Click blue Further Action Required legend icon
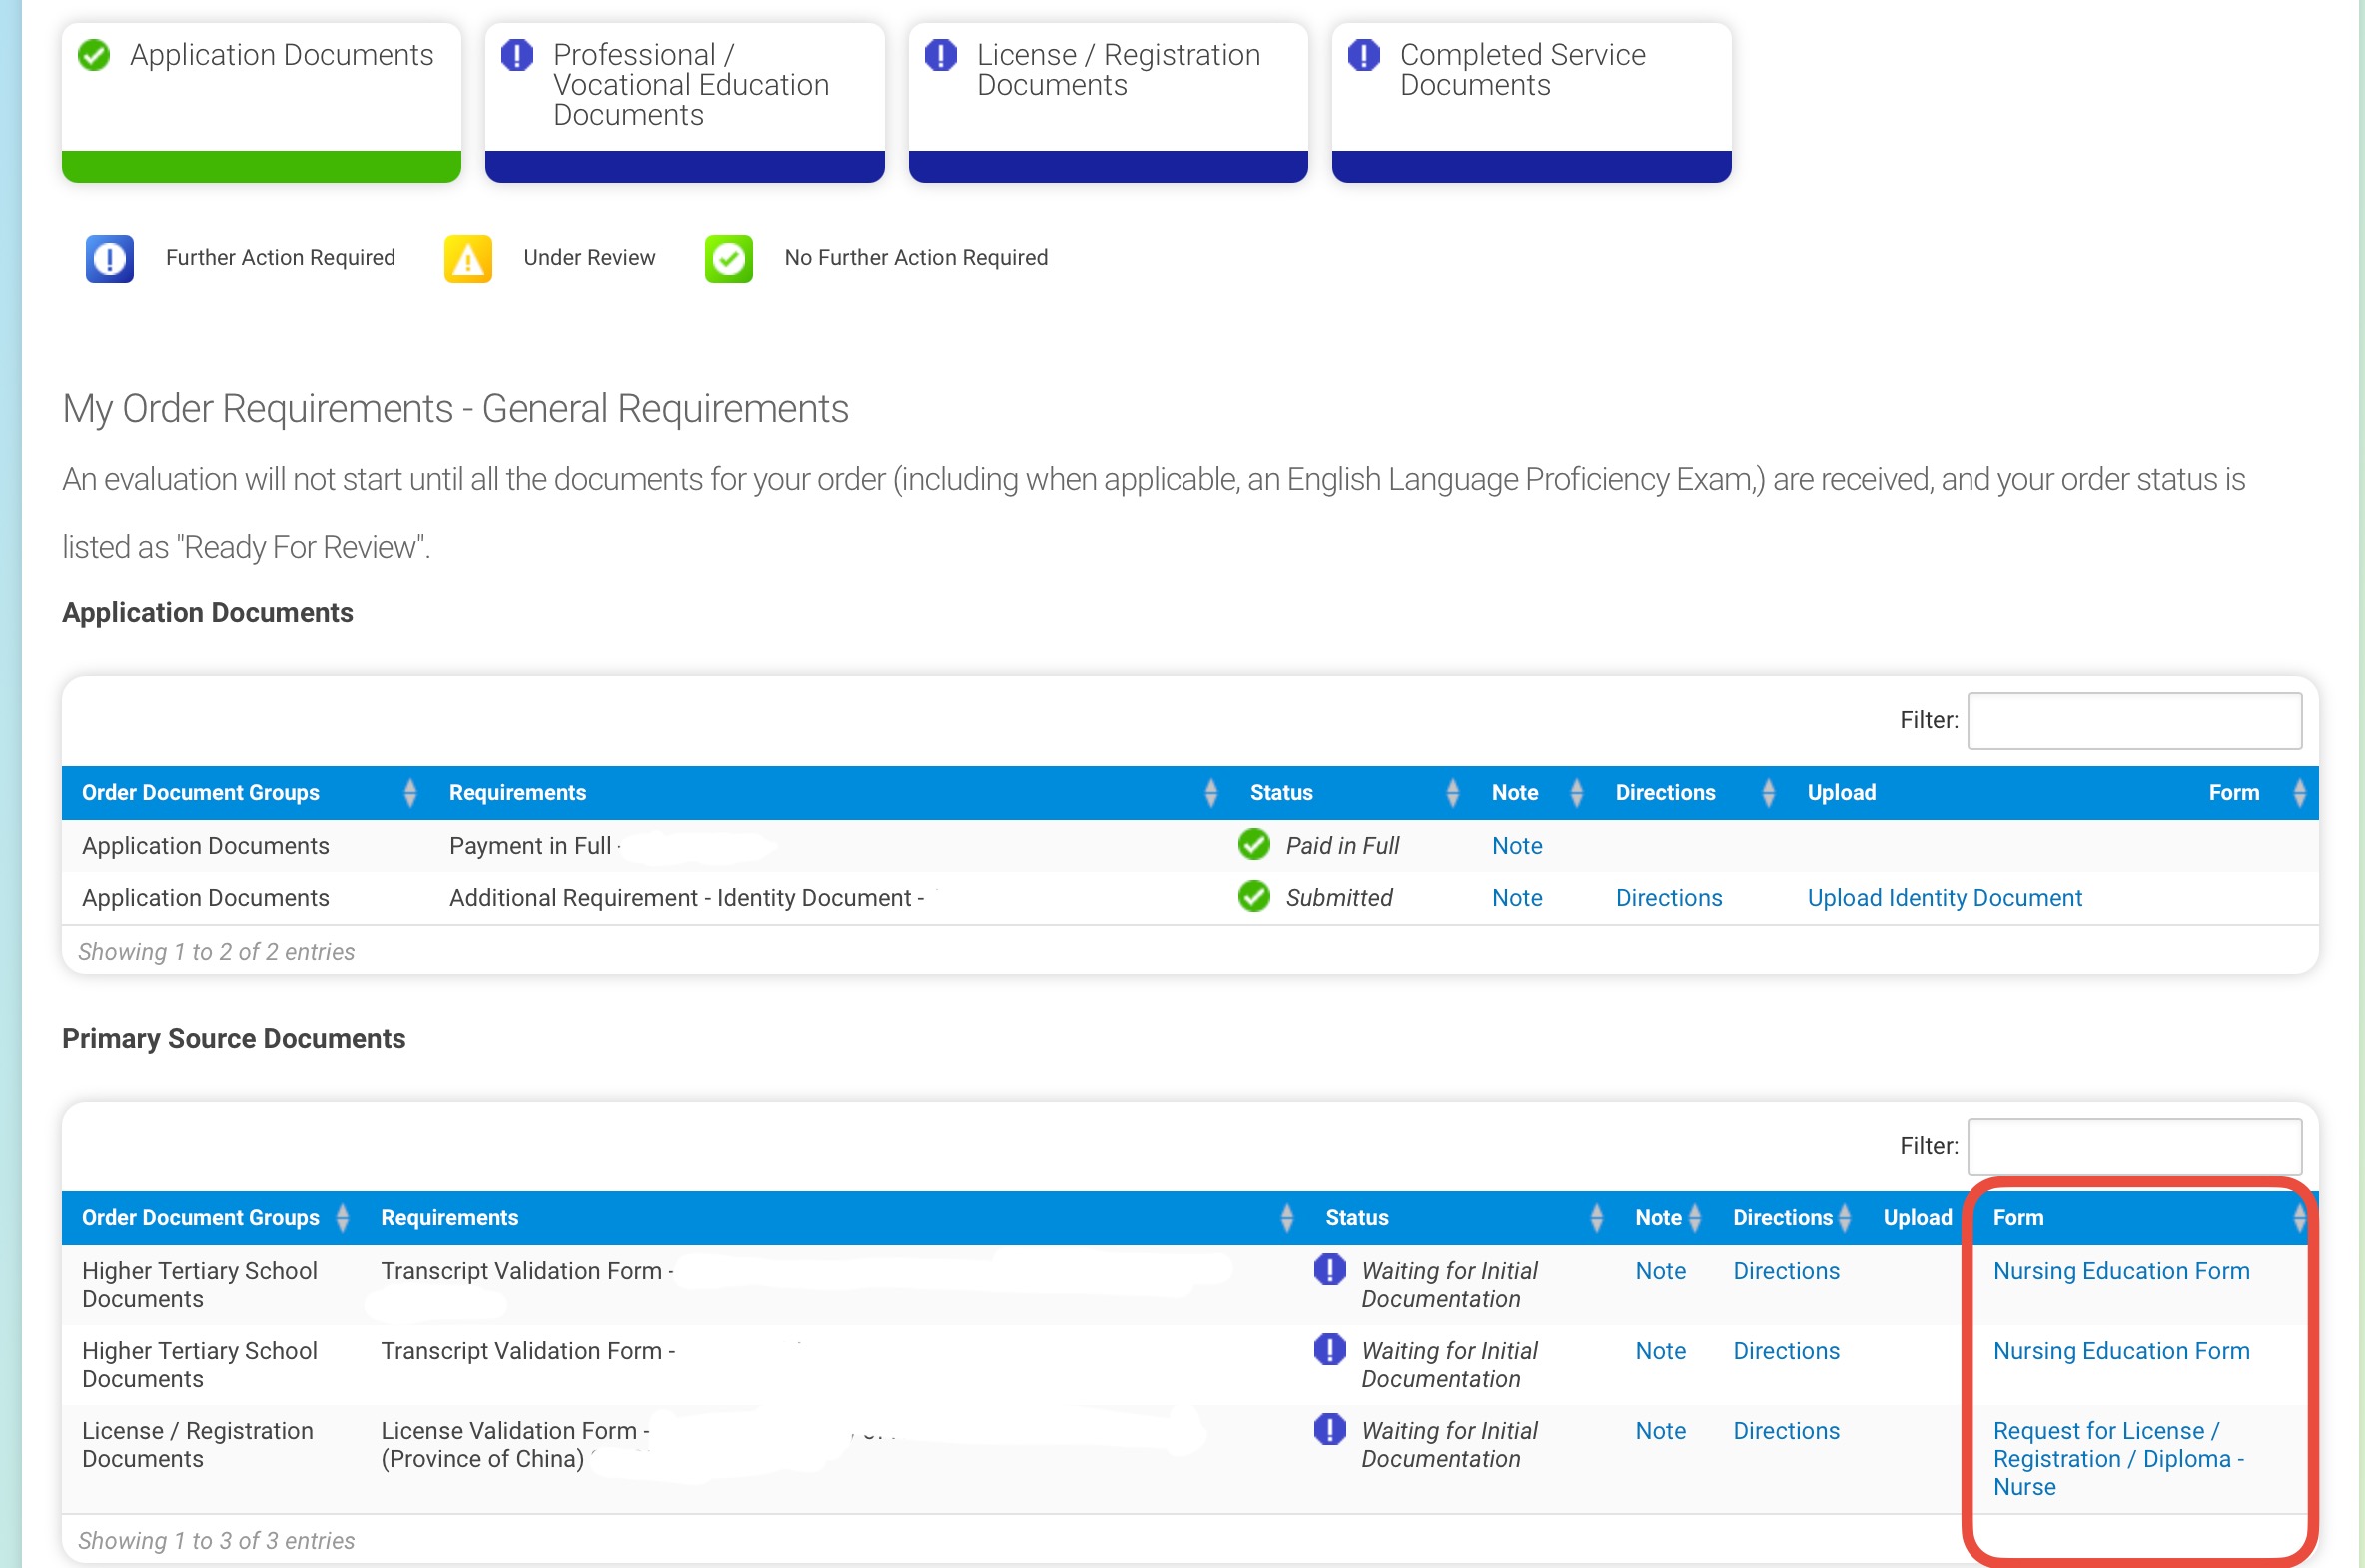The width and height of the screenshot is (2365, 1568). (109, 259)
